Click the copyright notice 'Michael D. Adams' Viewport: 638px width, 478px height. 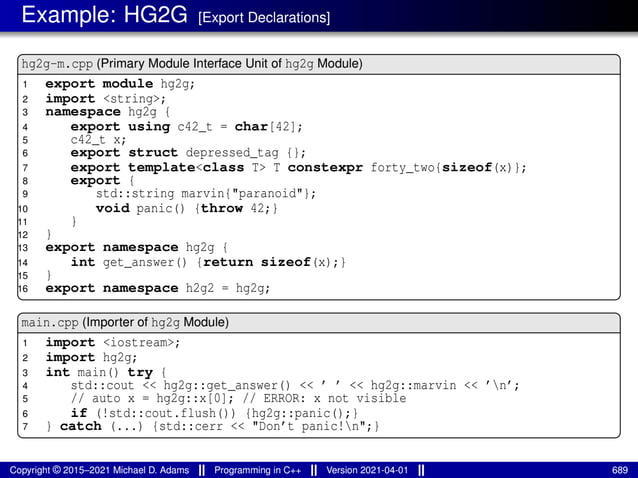click(99, 470)
